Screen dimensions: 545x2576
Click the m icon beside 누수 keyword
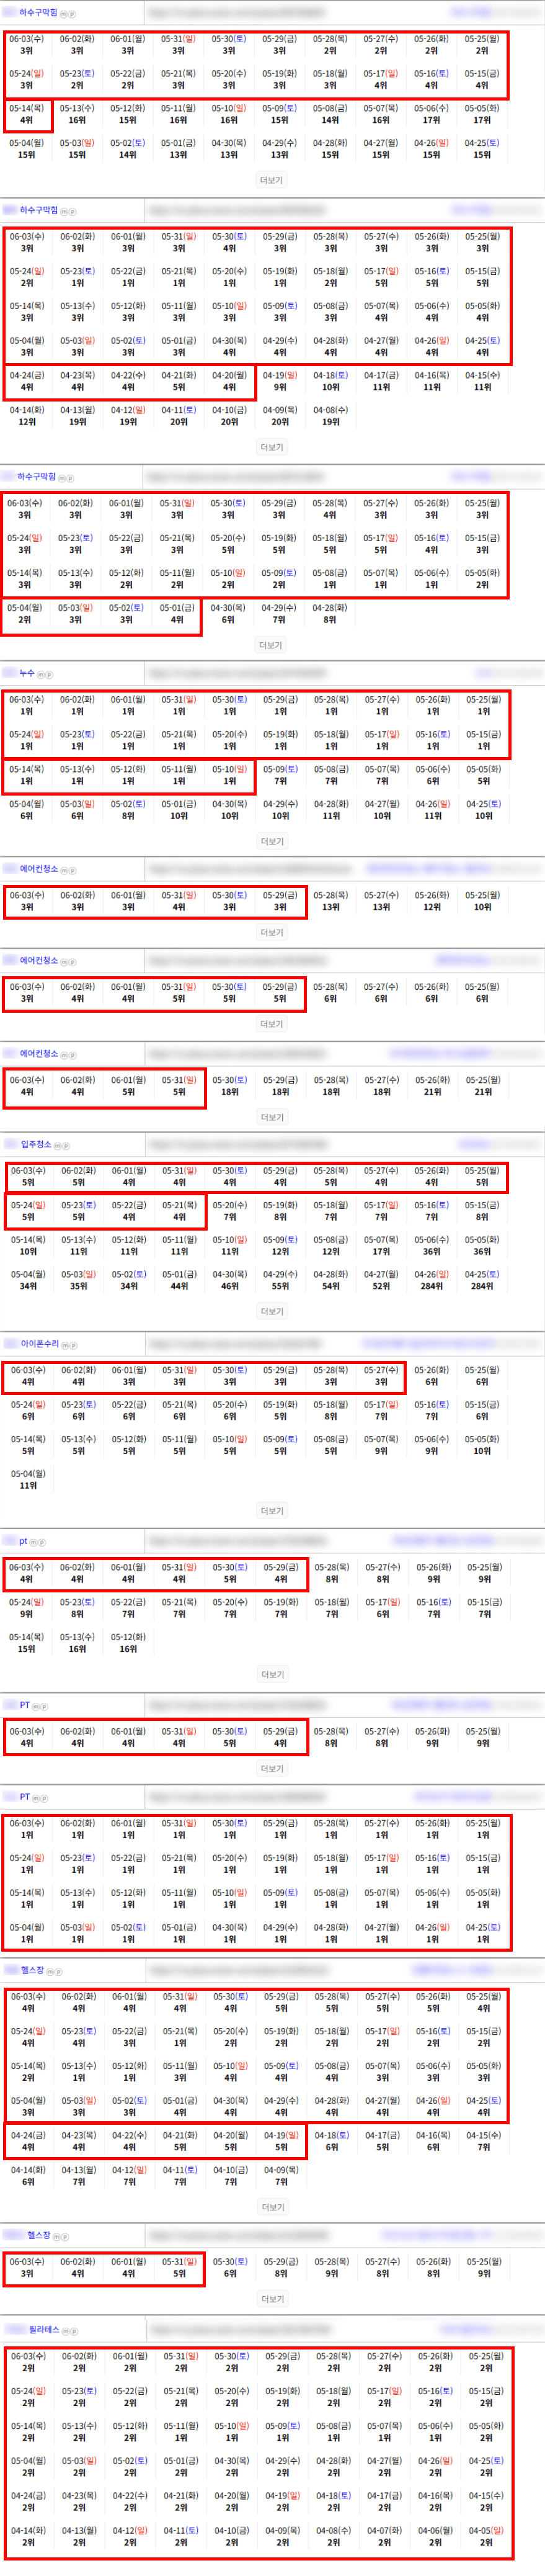pos(40,675)
